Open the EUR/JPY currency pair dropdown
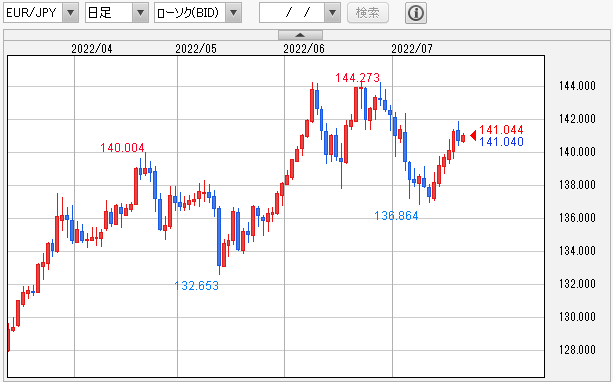The width and height of the screenshot is (613, 382). (x=71, y=13)
